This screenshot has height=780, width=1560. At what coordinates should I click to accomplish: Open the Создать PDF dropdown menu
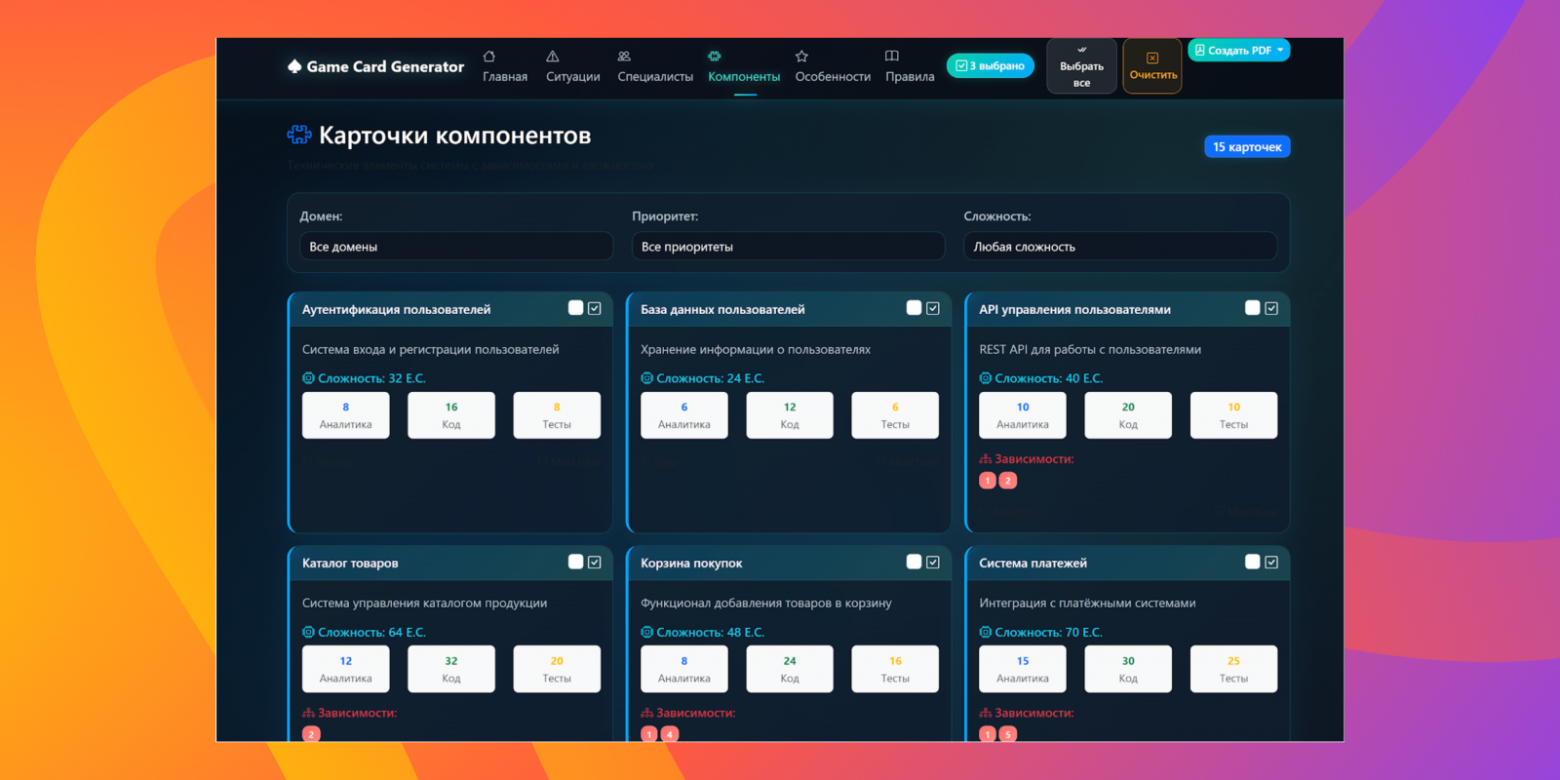[1239, 49]
